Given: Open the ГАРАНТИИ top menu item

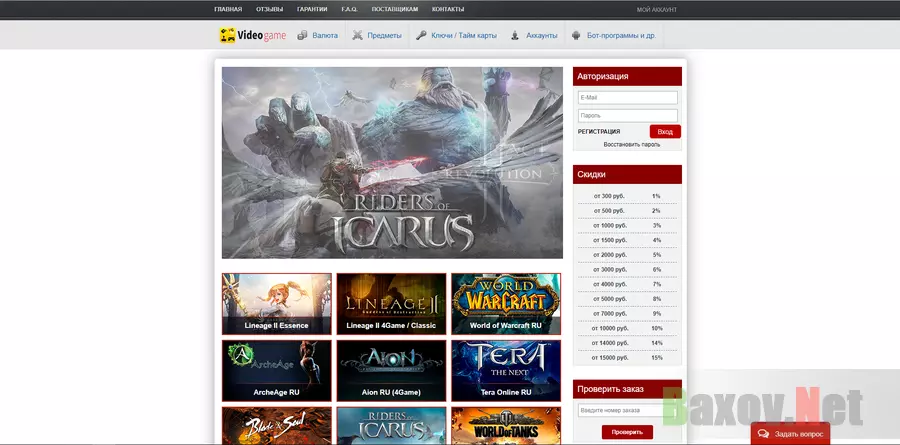Looking at the screenshot, I should 312,10.
